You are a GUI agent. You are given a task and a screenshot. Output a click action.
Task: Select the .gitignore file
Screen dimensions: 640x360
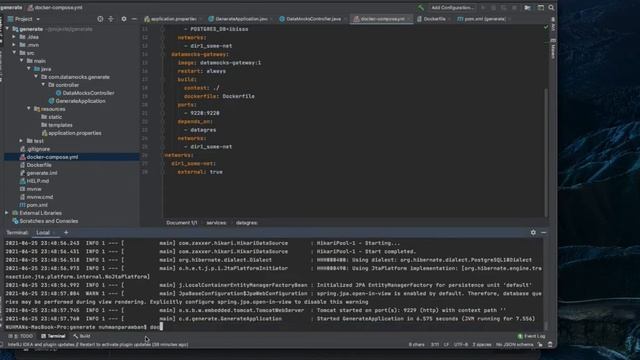(x=35, y=149)
